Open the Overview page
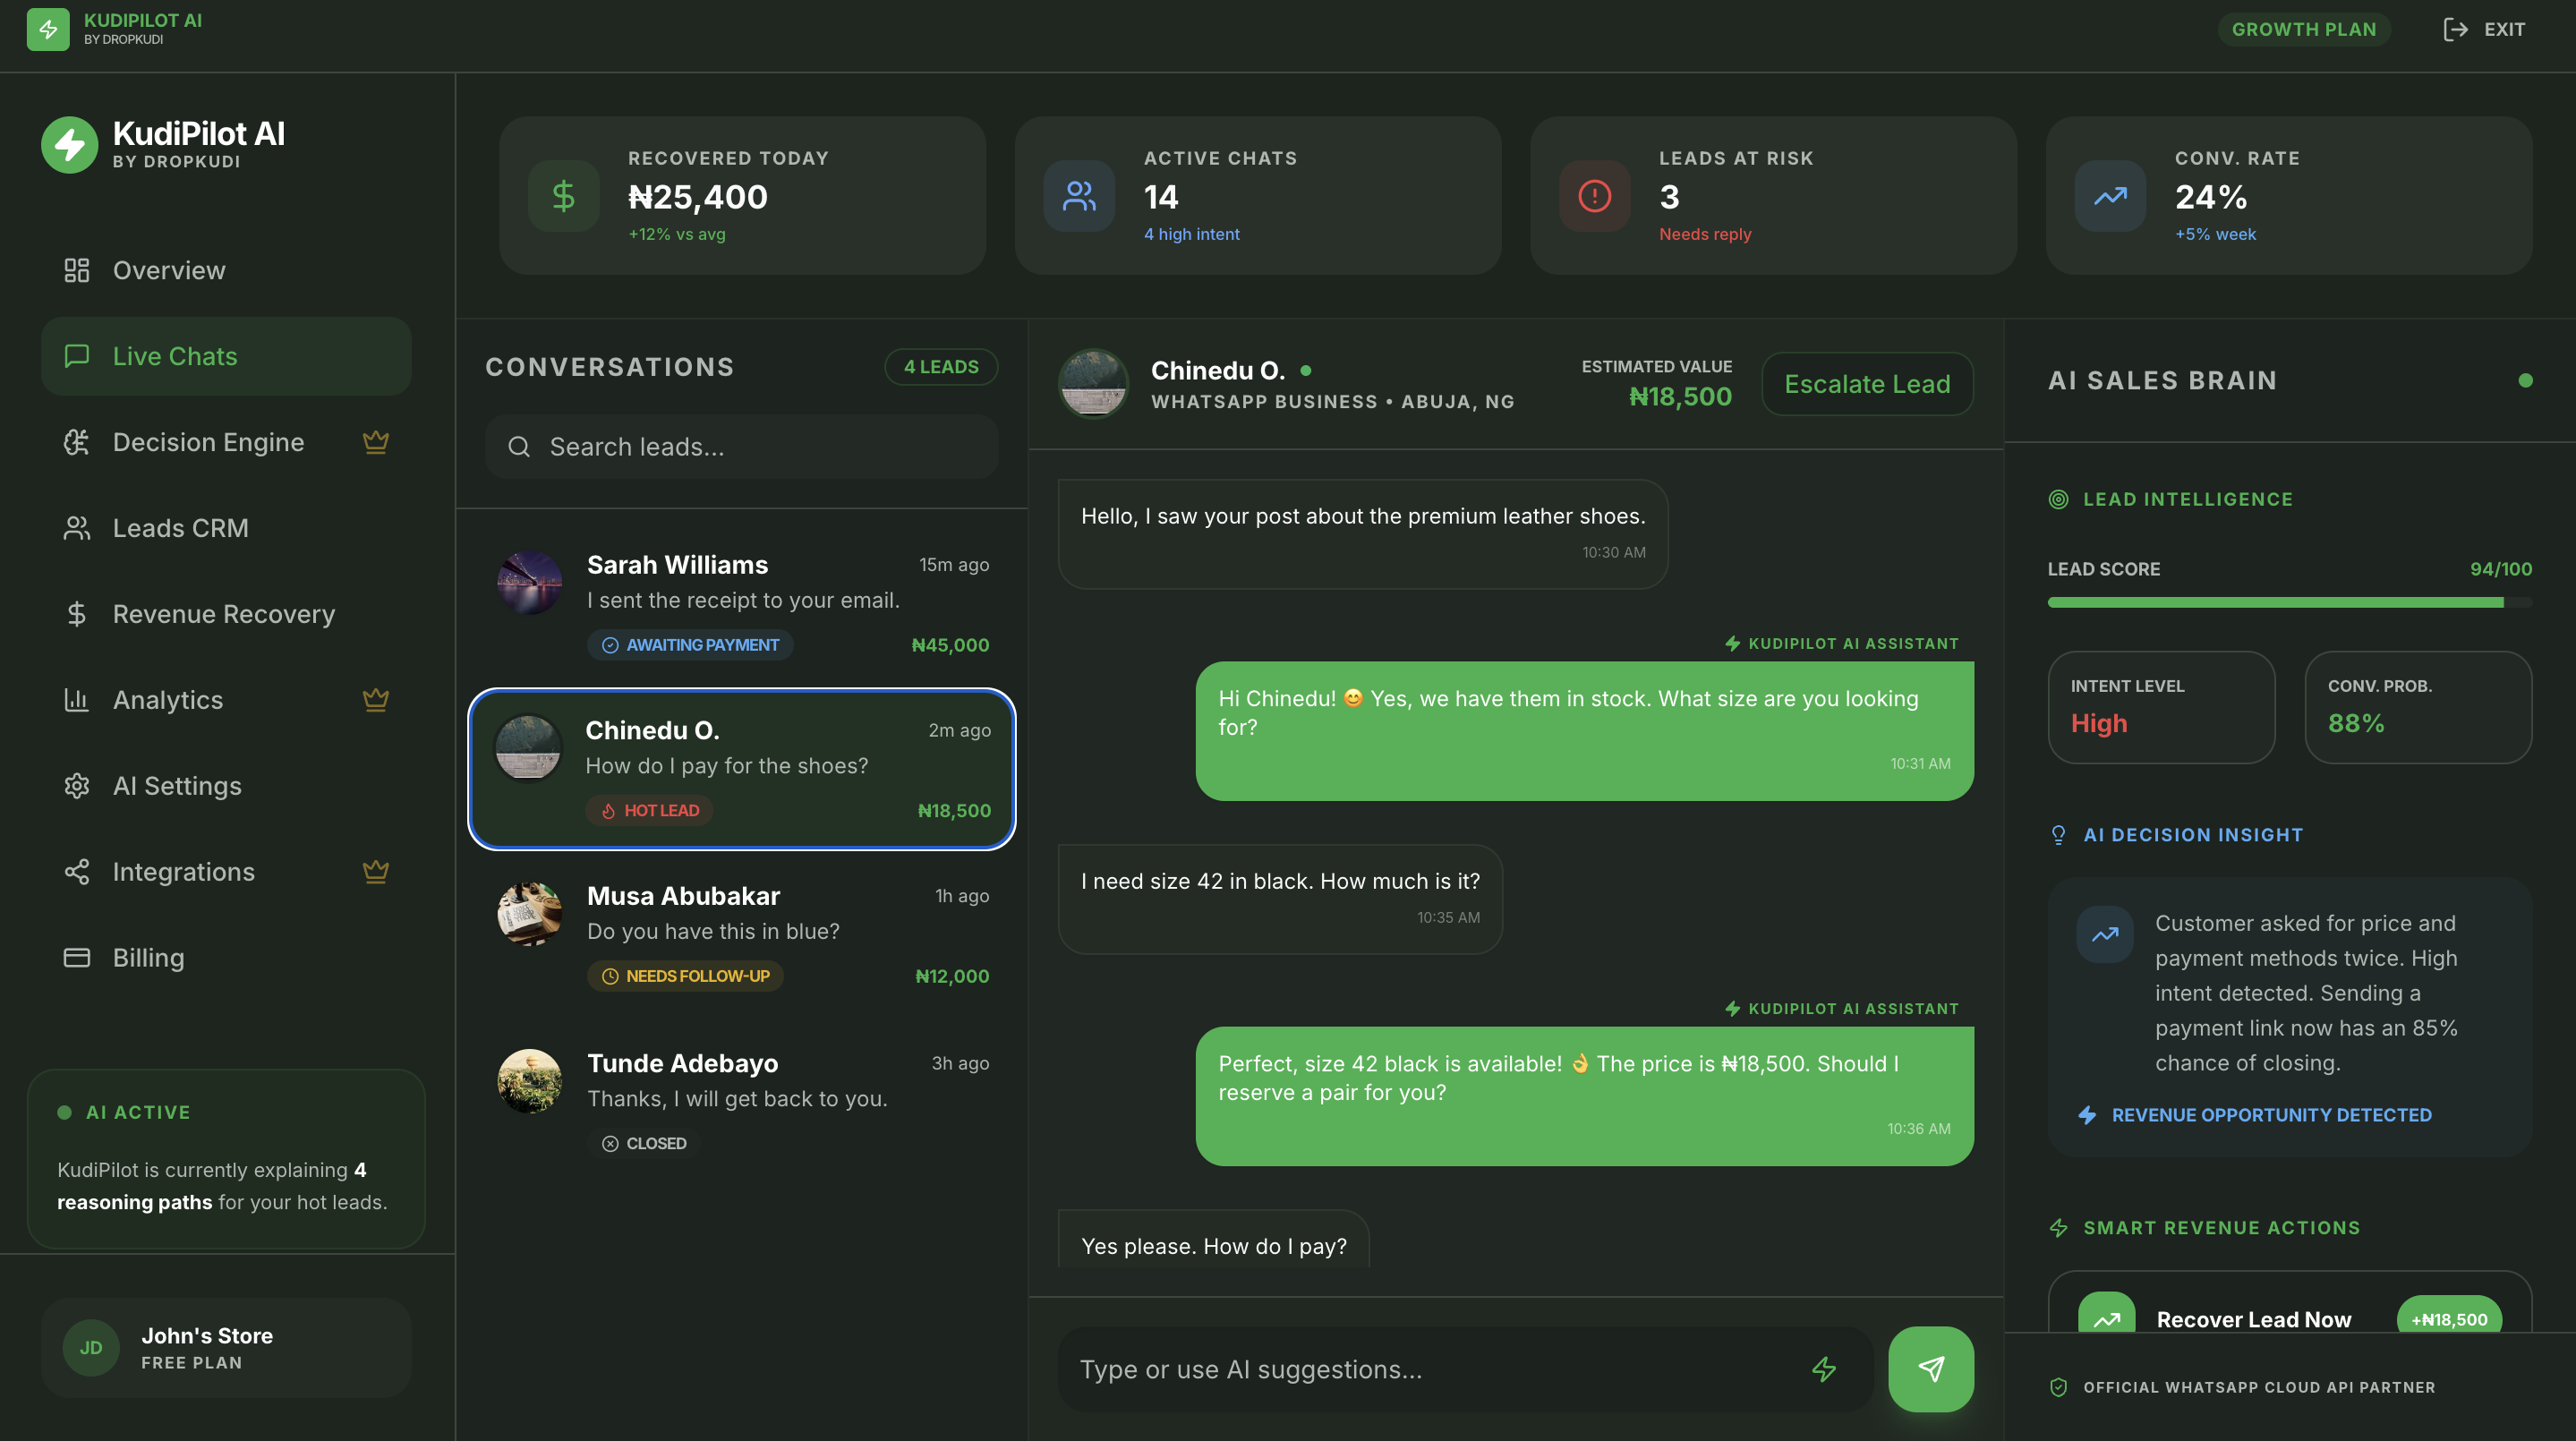 [226, 270]
